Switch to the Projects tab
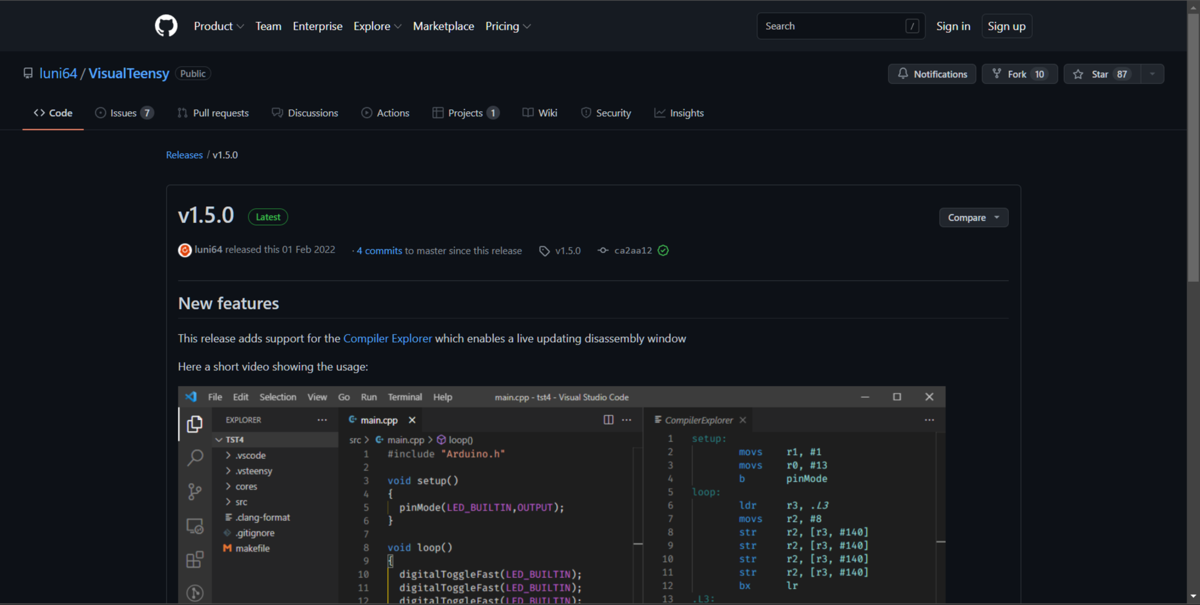1200x605 pixels. (465, 113)
